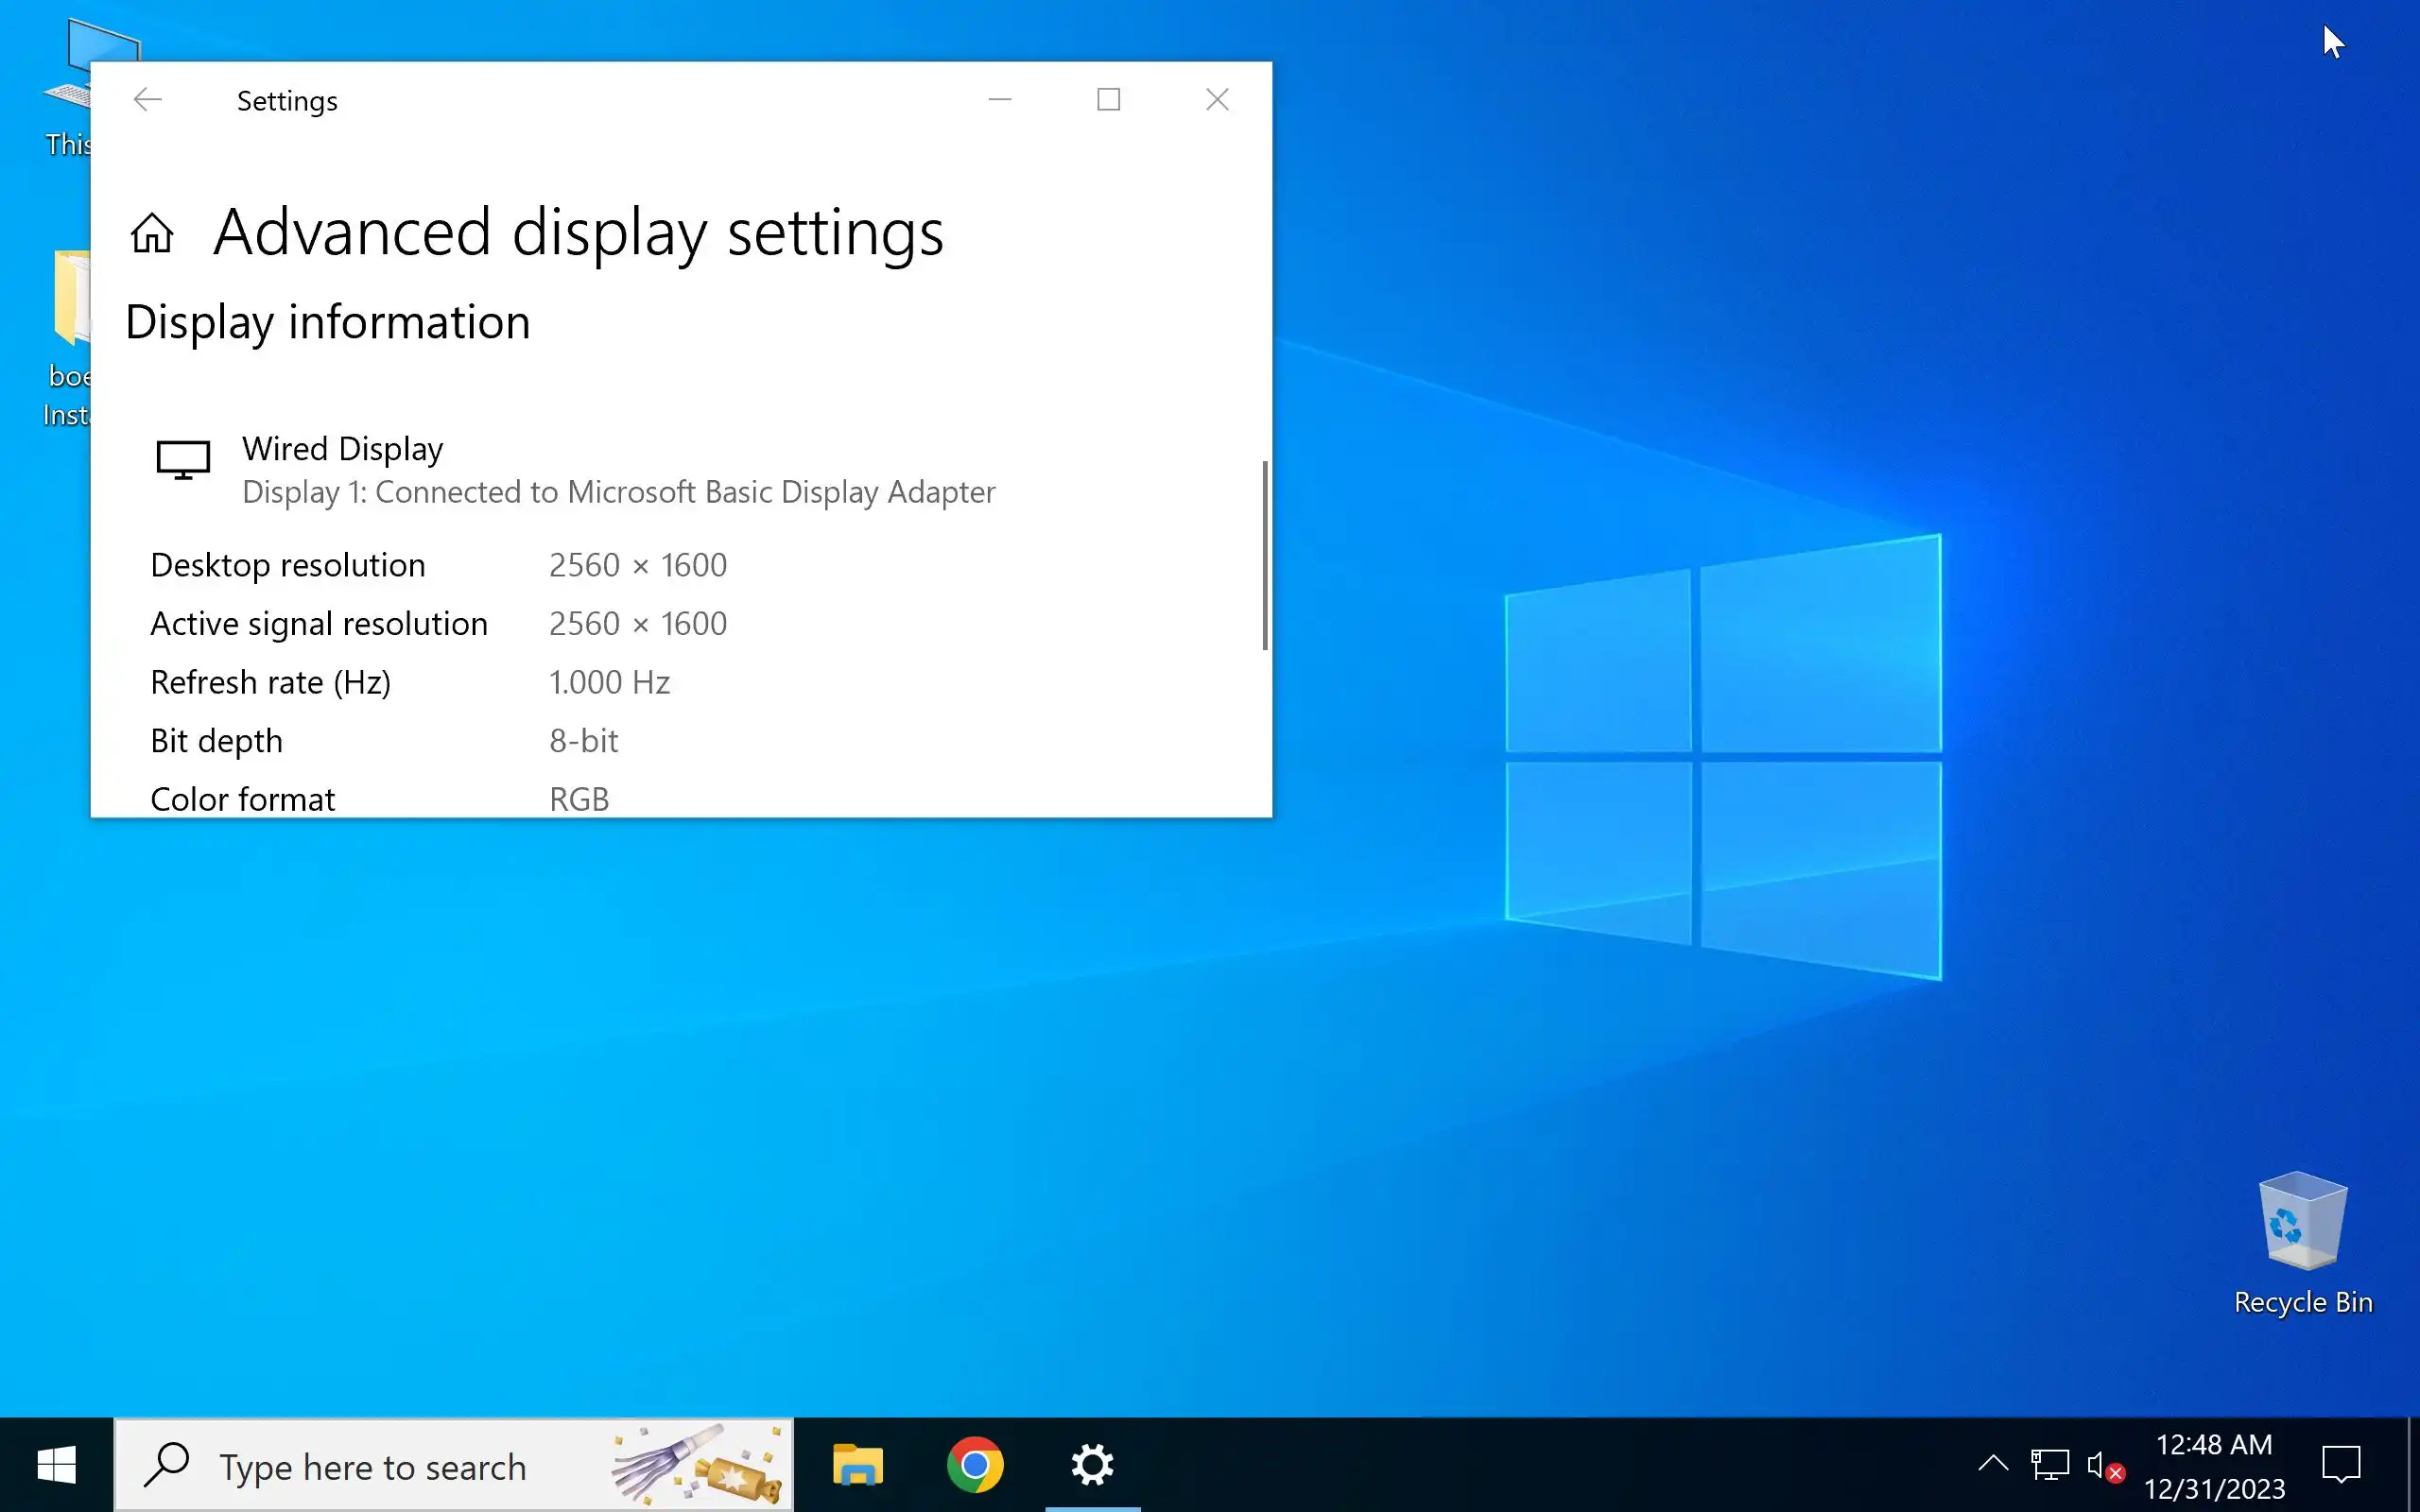Go to Settings home via house icon
Viewport: 2420px width, 1512px height.
pyautogui.click(x=152, y=233)
